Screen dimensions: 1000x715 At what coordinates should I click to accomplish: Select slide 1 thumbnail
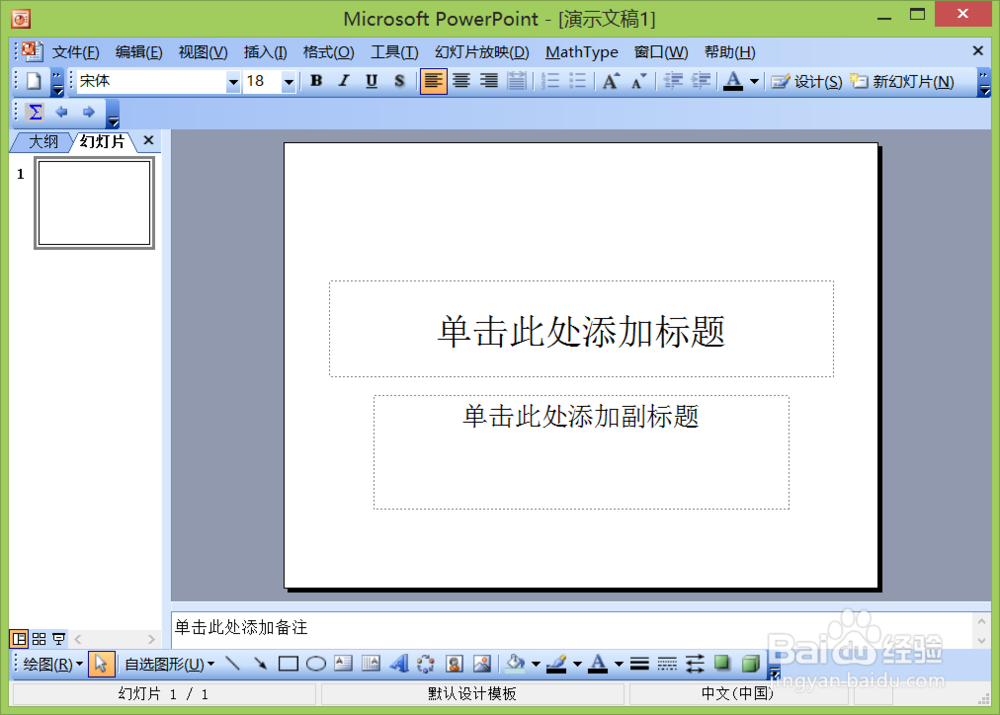click(94, 203)
